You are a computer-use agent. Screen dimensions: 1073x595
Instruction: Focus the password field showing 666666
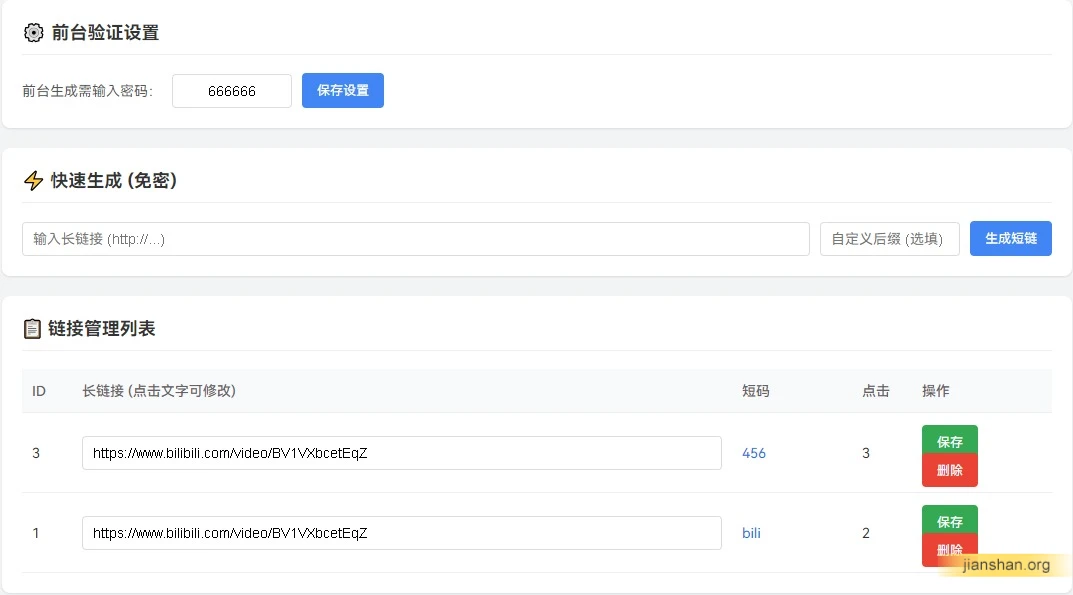click(232, 91)
